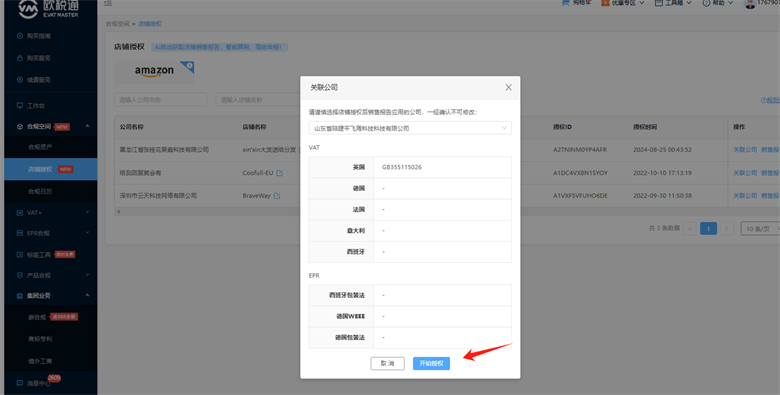780x395 pixels.
Task: Toggle the sidebar collapse hamburger icon
Action: pyautogui.click(x=108, y=3)
